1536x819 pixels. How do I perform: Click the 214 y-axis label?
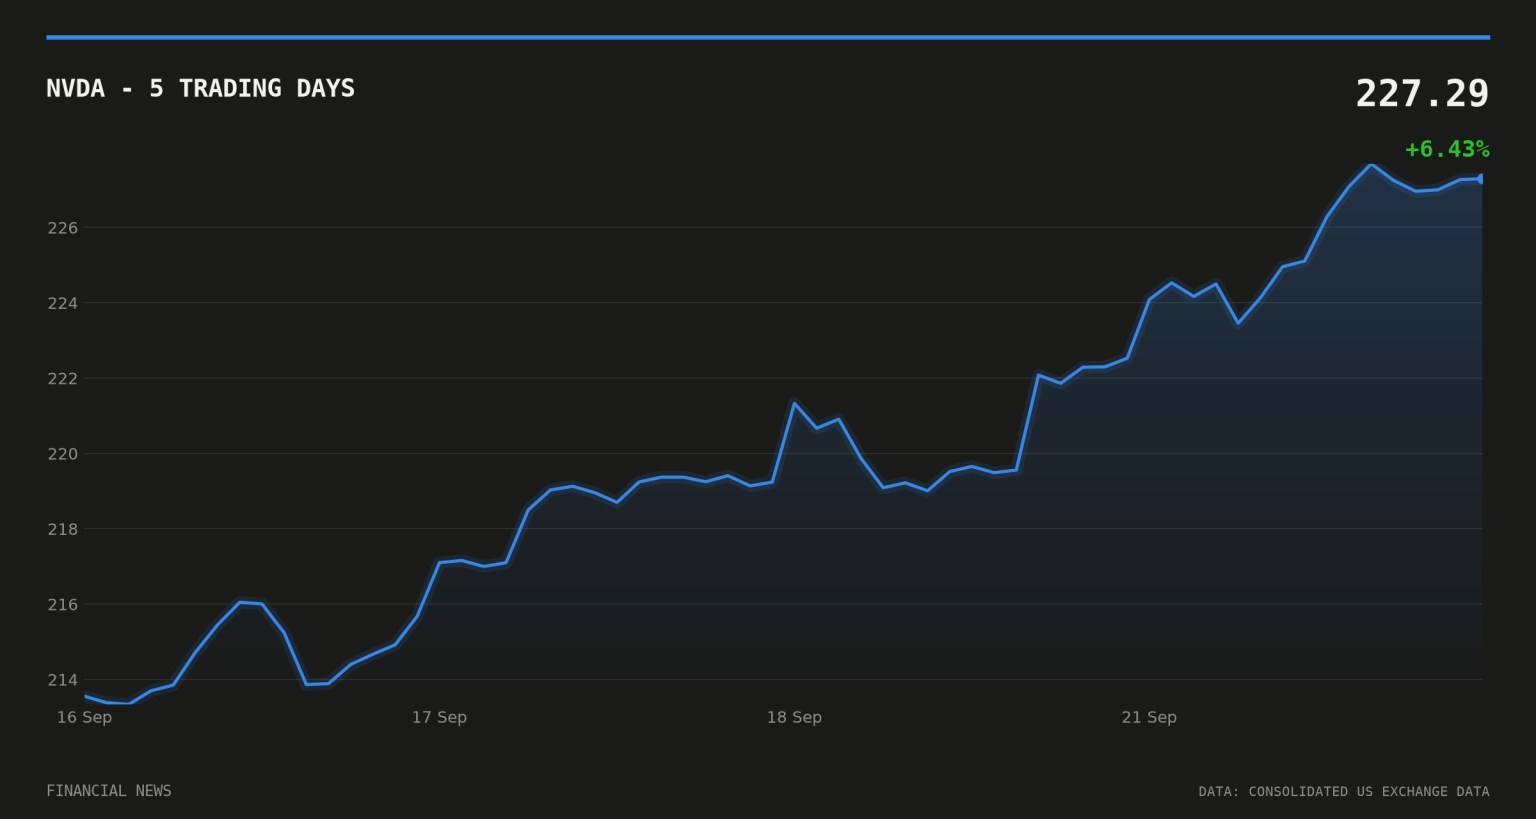(62, 680)
